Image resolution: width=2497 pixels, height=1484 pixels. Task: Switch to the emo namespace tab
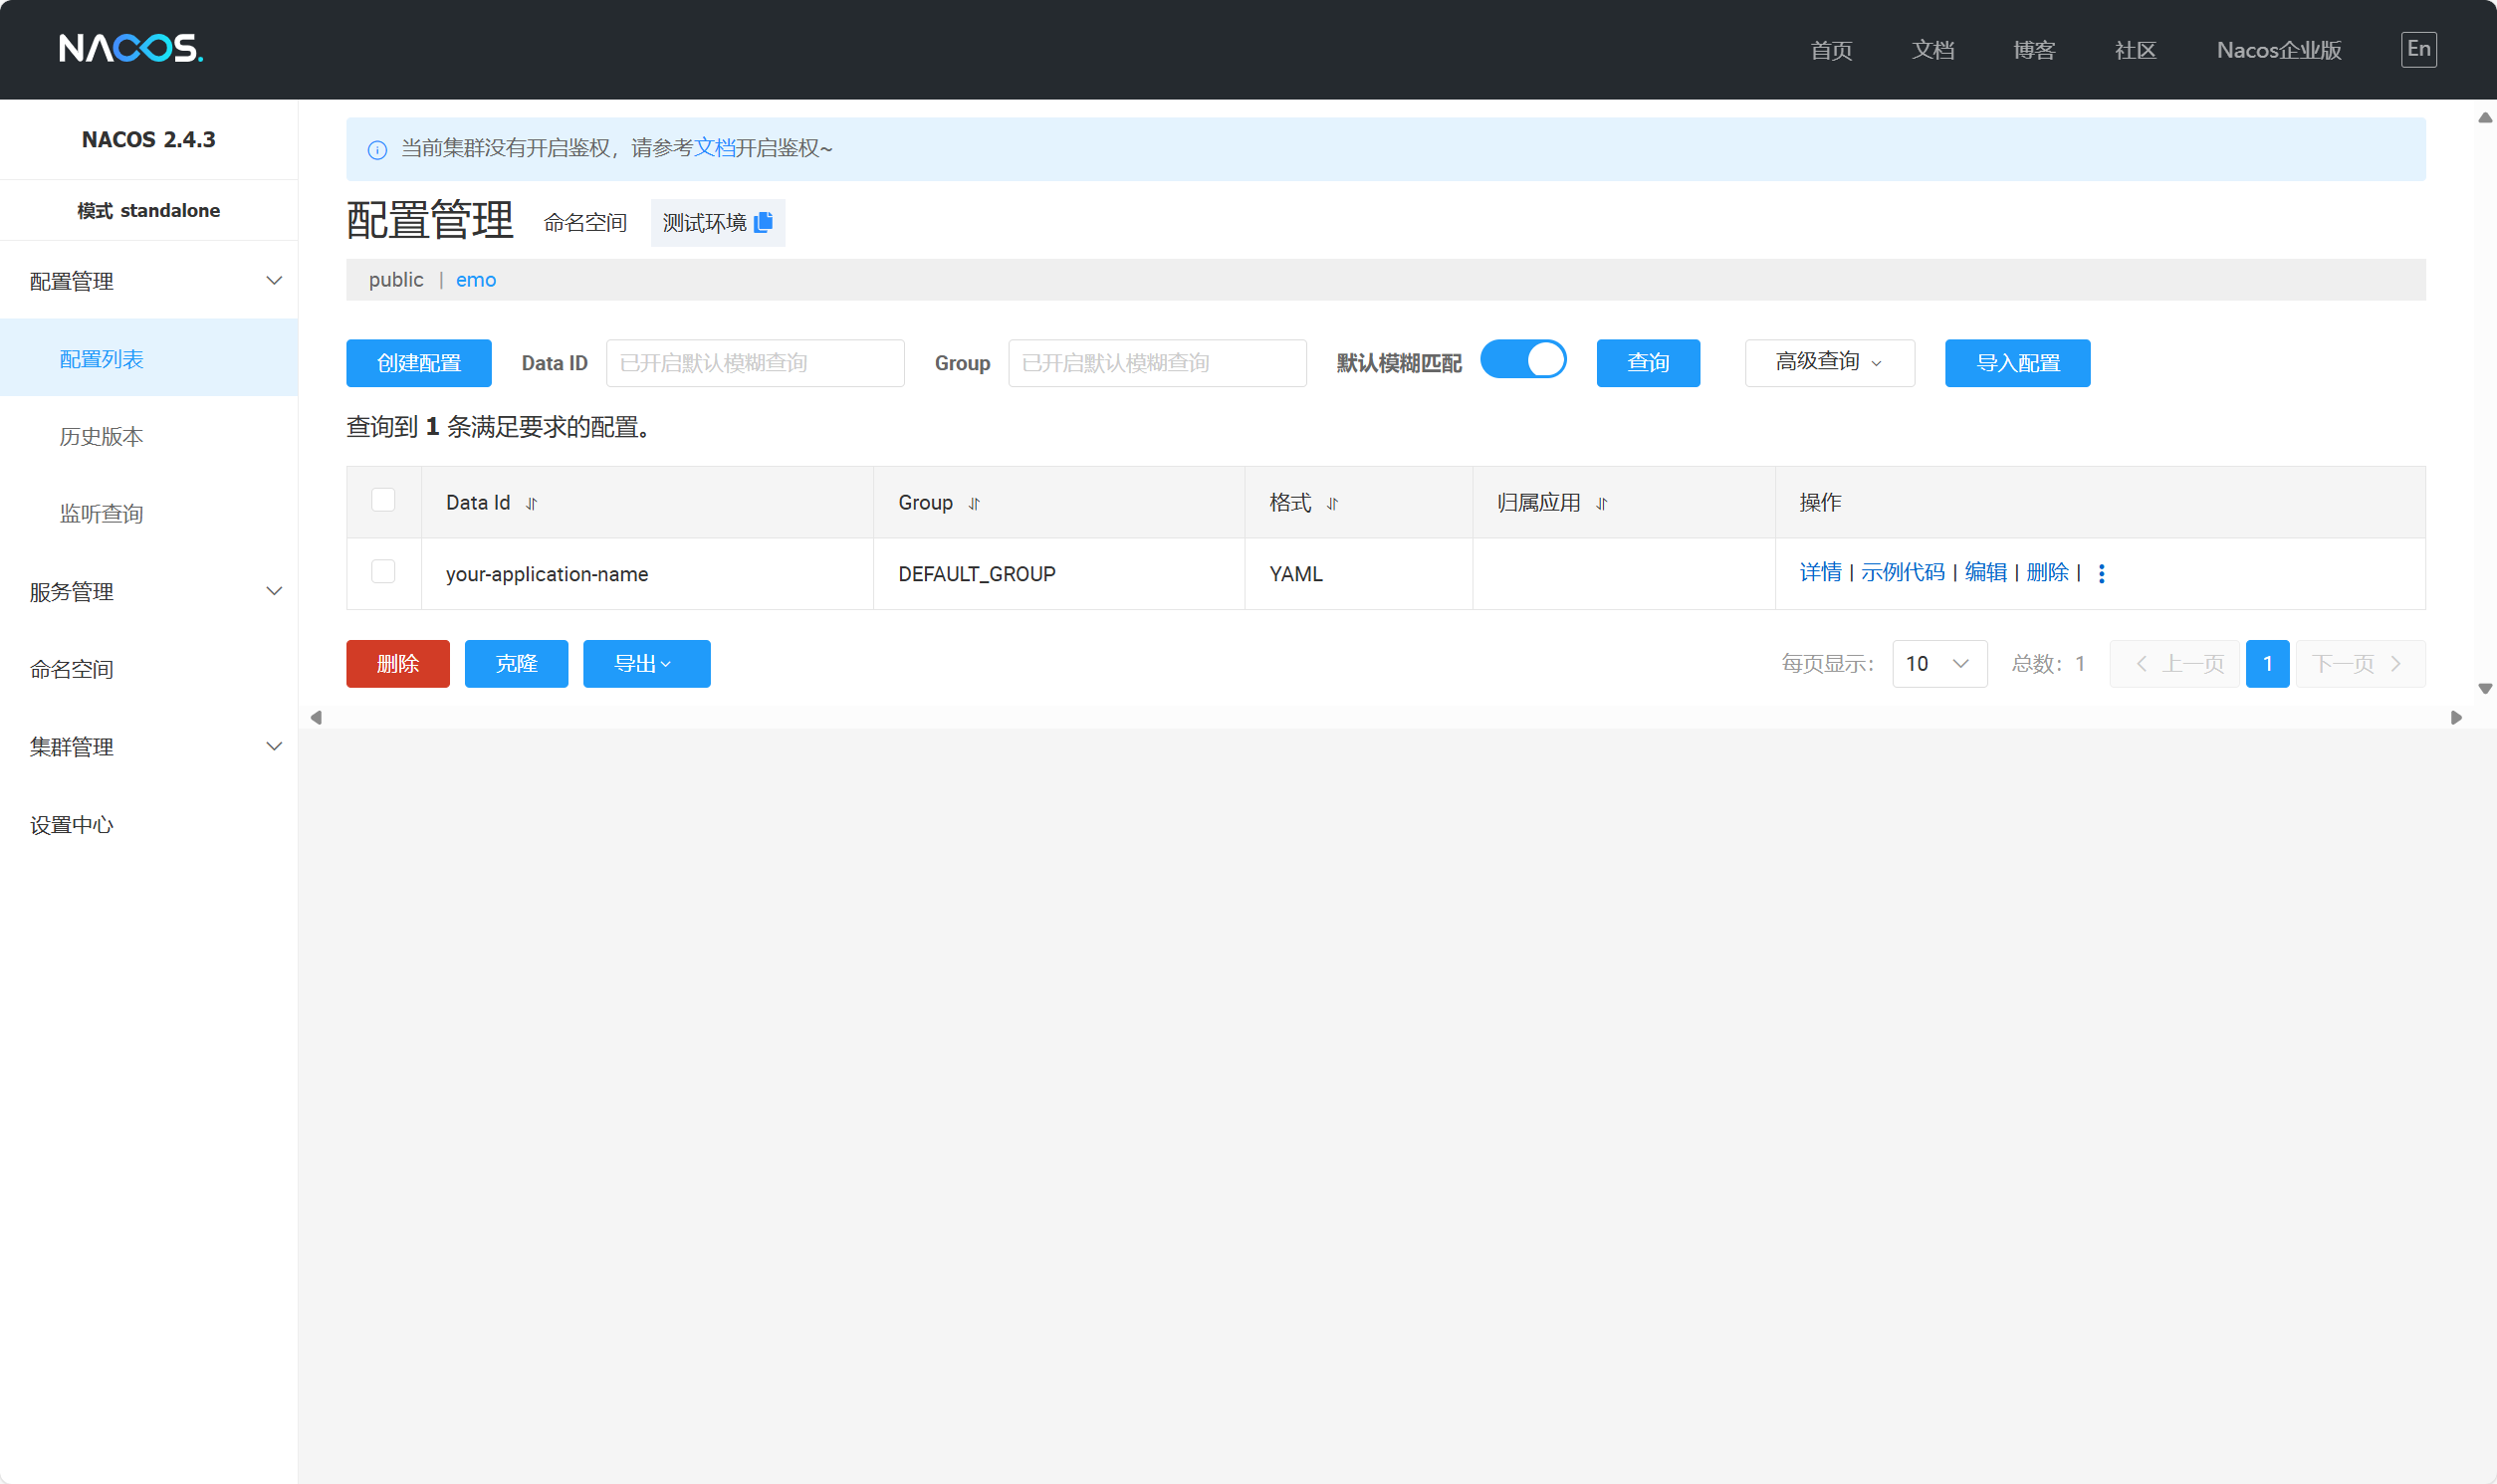click(476, 280)
